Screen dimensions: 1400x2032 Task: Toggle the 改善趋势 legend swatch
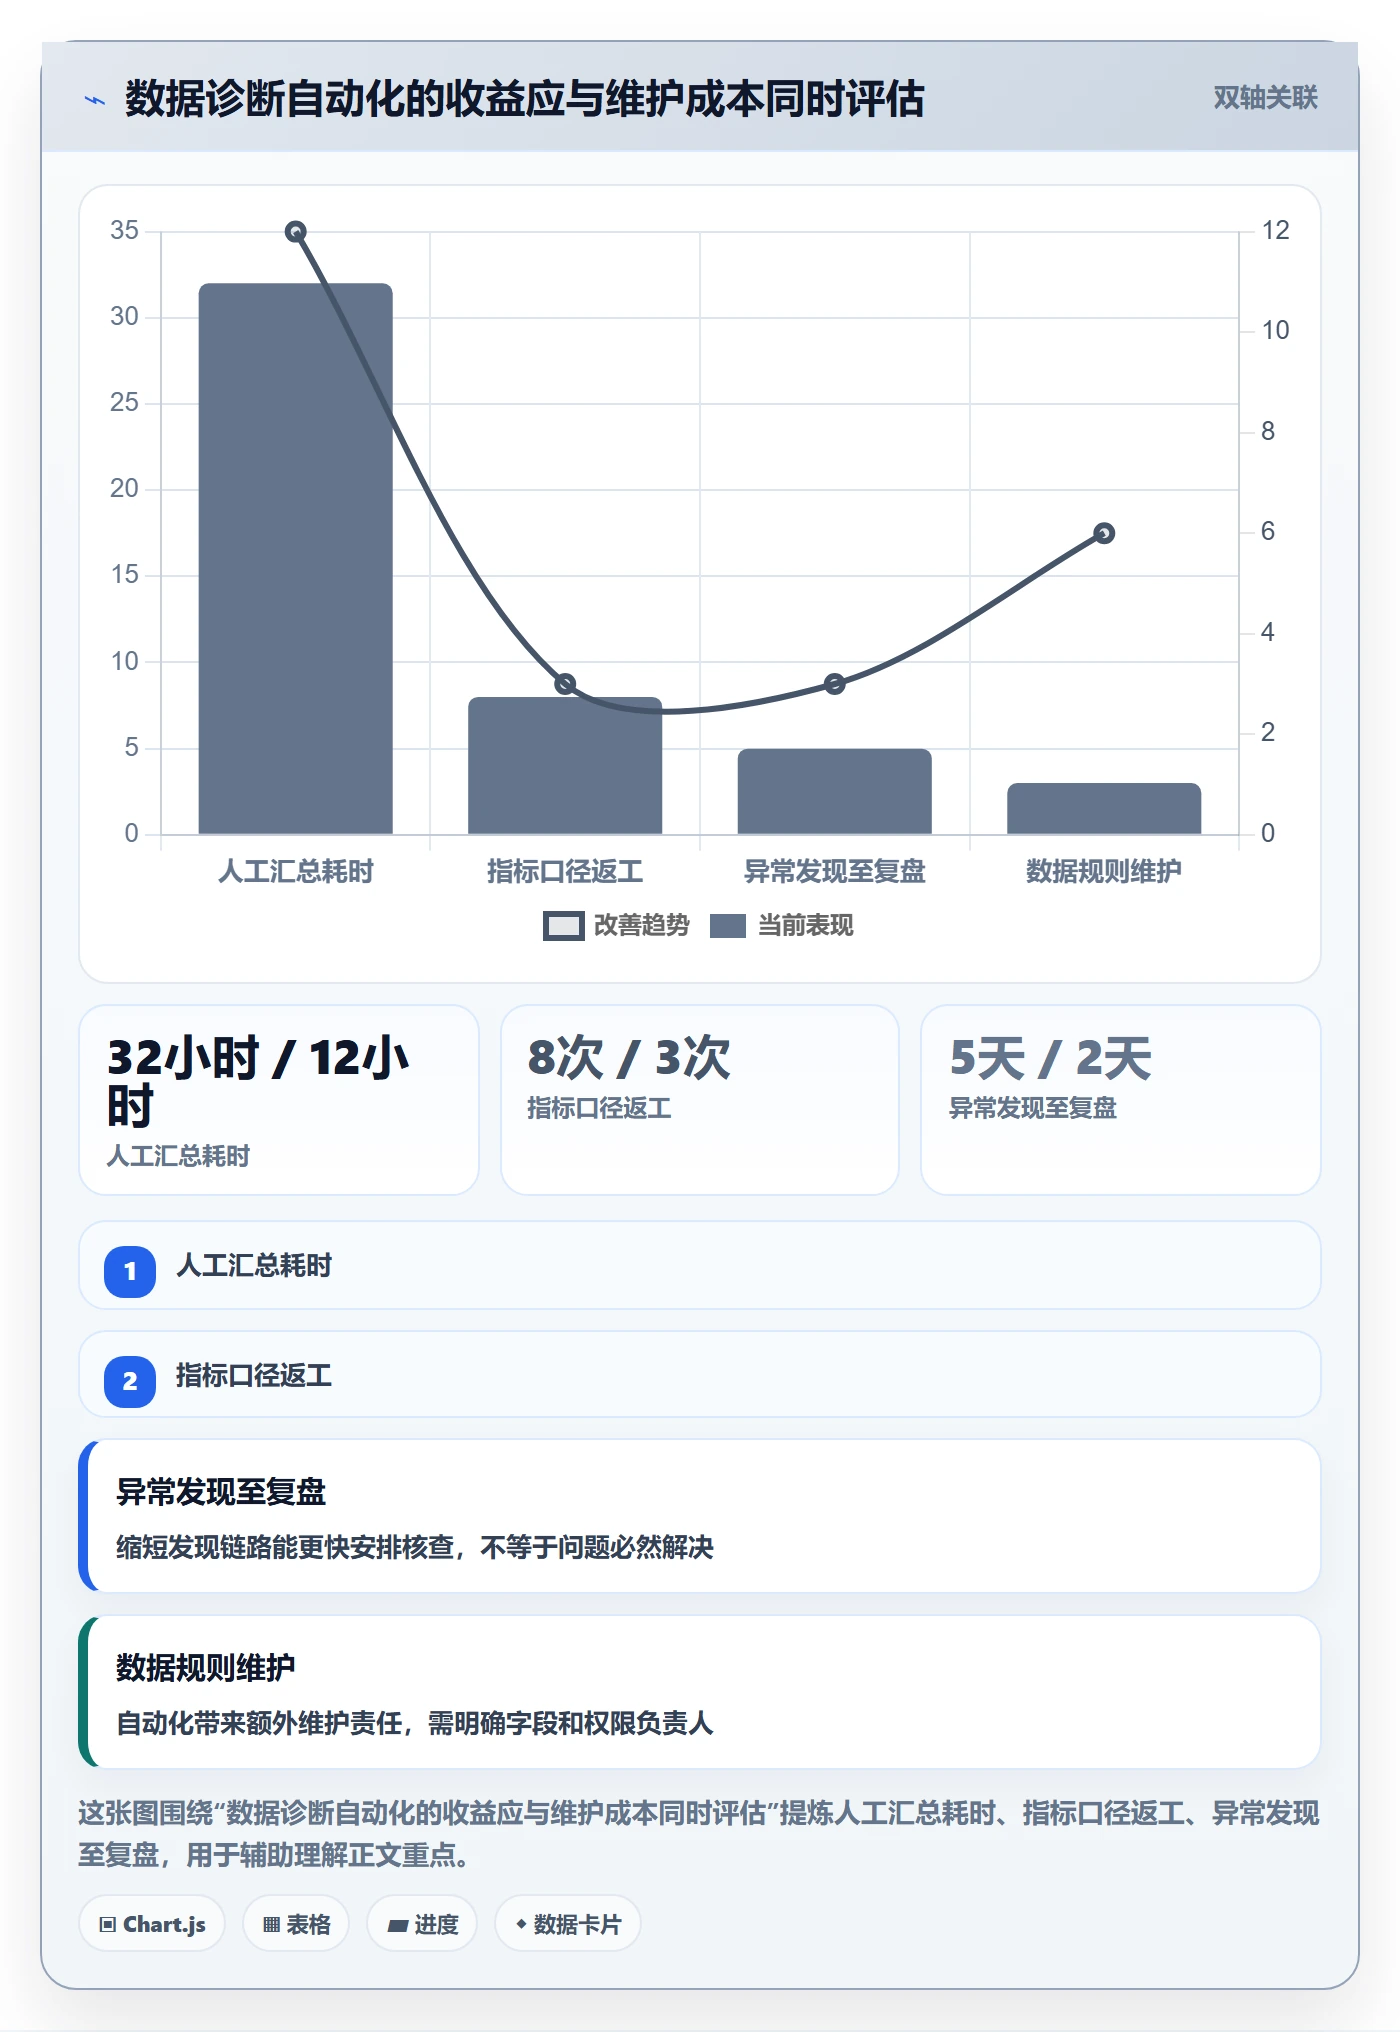pyautogui.click(x=563, y=926)
